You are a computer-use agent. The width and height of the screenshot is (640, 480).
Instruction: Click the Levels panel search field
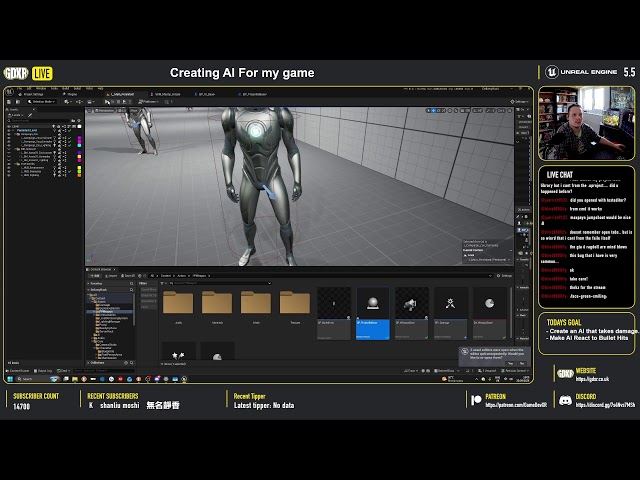click(40, 121)
